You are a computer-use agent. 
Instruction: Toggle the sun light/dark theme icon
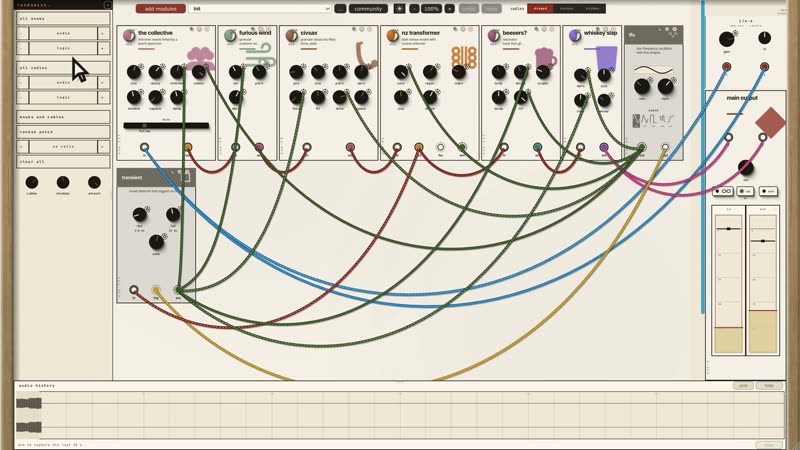coord(399,9)
